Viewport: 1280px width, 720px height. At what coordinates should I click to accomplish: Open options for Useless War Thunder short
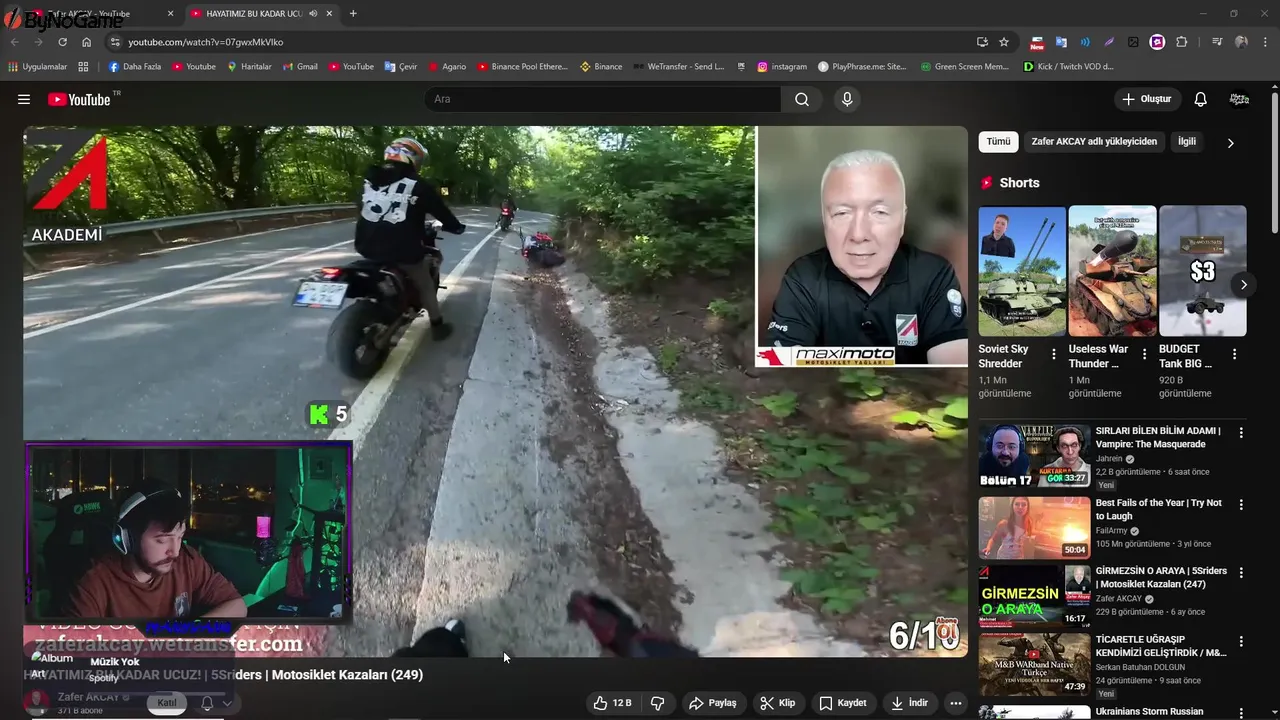coord(1144,354)
